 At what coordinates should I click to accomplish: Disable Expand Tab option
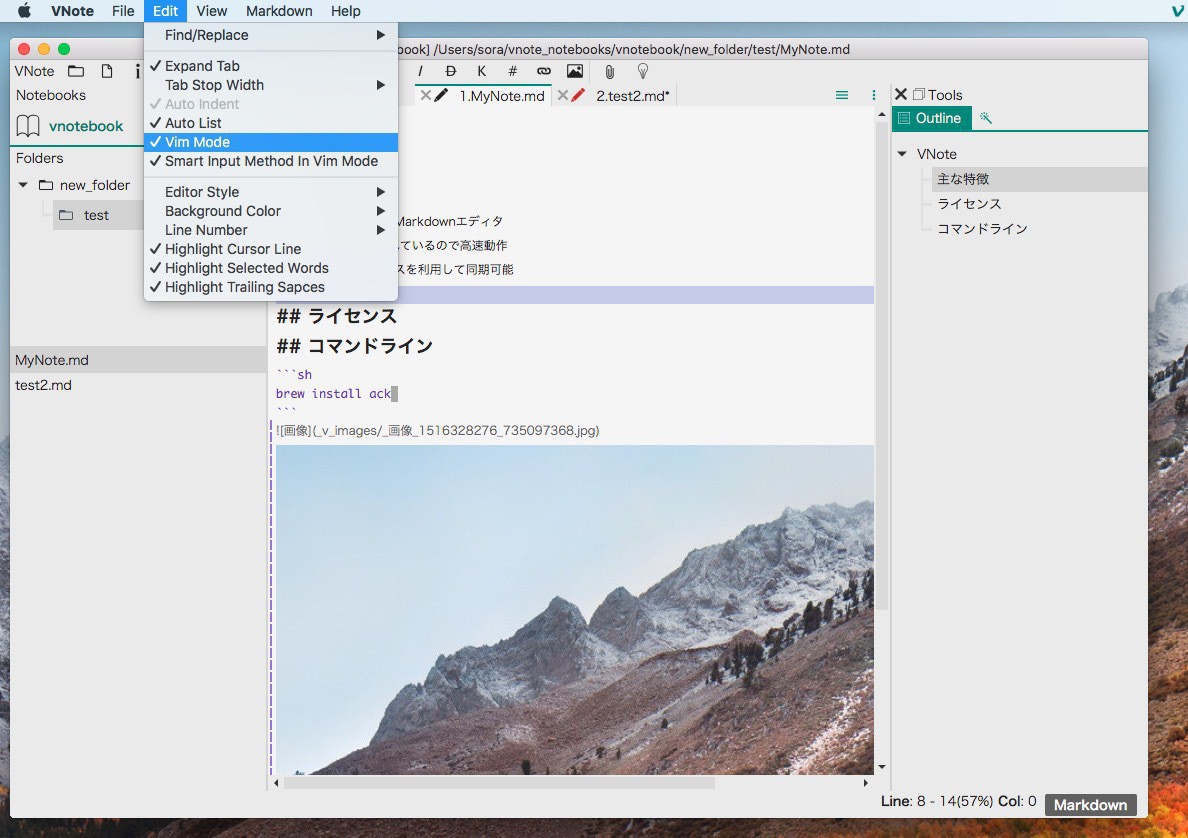202,66
